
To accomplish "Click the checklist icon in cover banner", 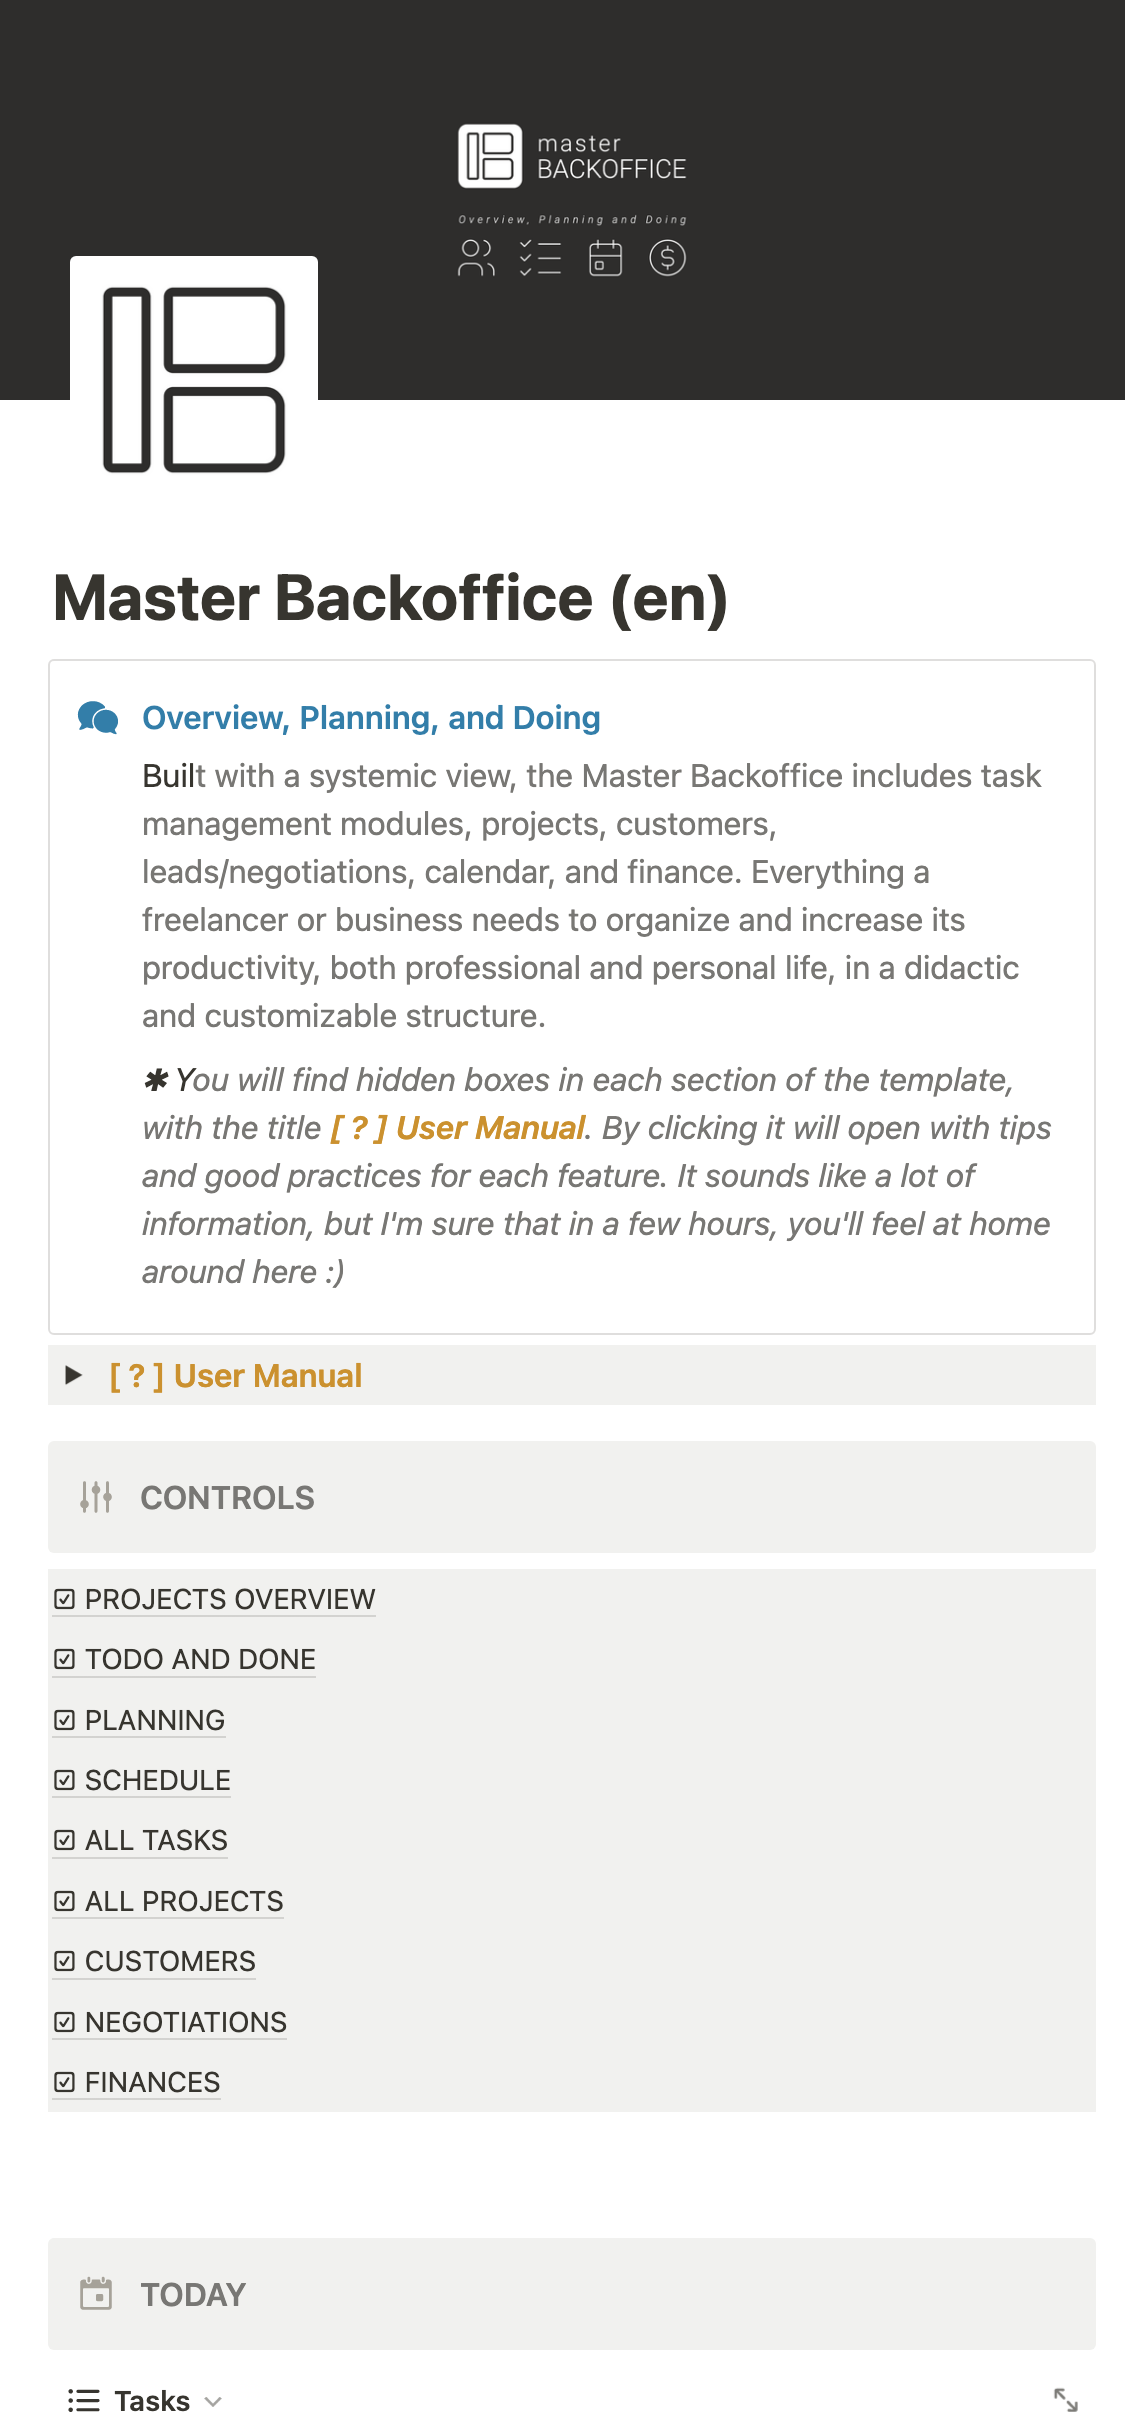I will point(540,258).
